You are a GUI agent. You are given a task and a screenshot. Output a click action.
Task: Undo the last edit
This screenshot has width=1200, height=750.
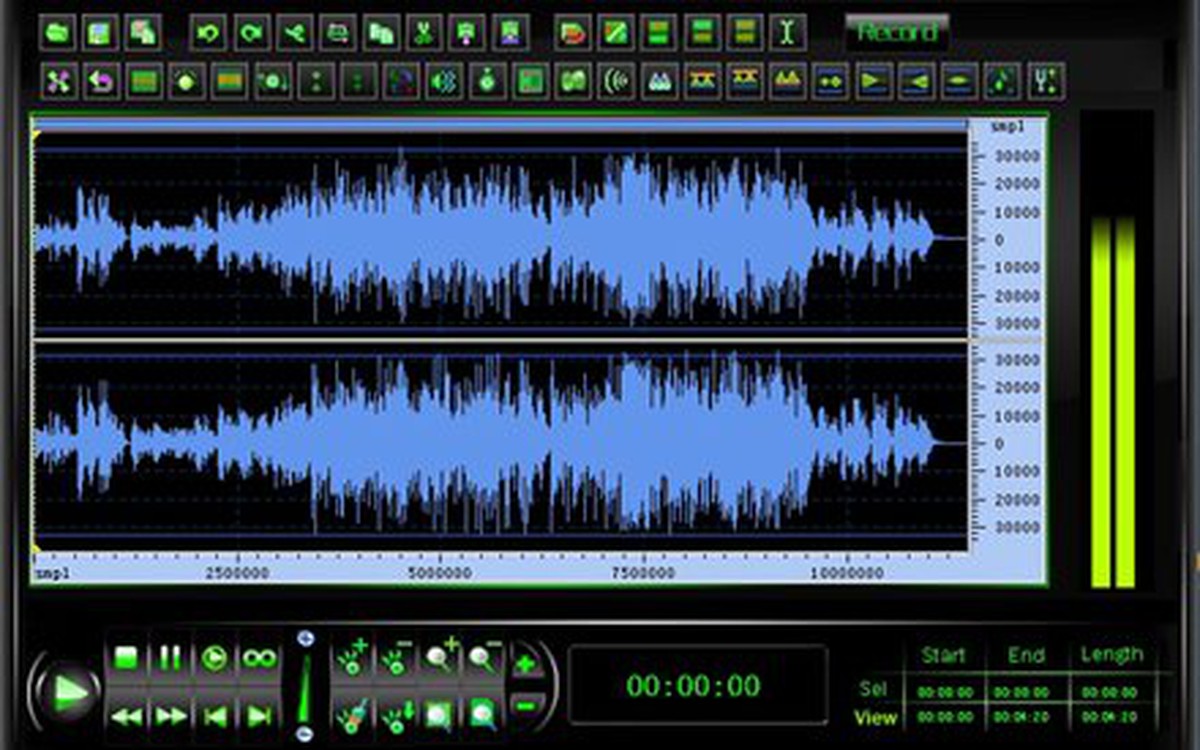(x=209, y=32)
